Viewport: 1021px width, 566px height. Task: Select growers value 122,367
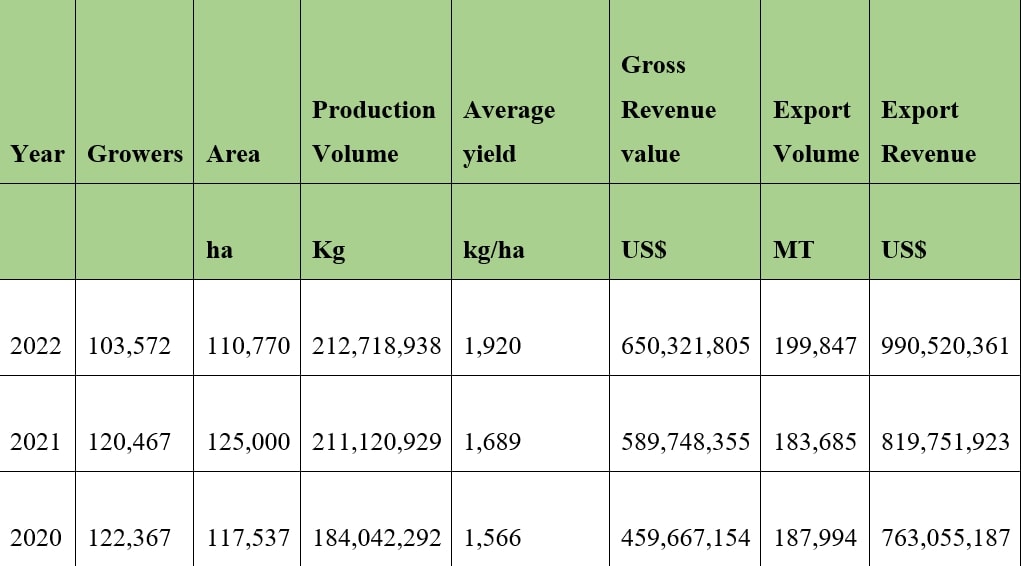(x=129, y=538)
